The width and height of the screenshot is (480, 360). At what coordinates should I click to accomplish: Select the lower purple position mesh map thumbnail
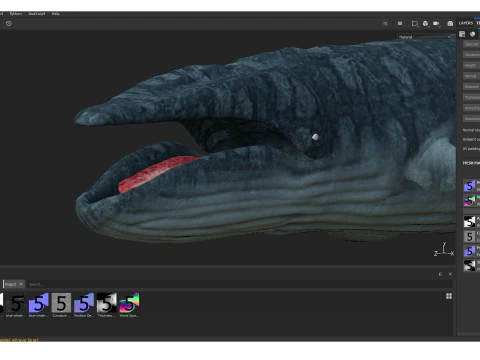click(470, 251)
